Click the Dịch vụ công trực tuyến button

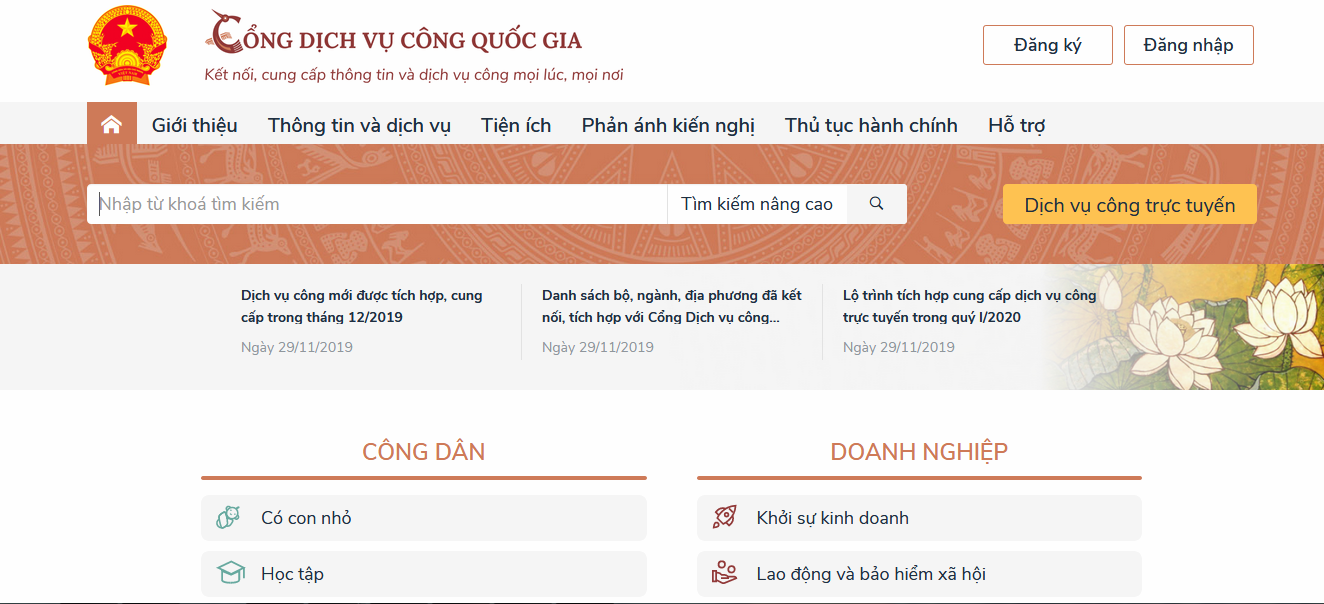(1129, 203)
